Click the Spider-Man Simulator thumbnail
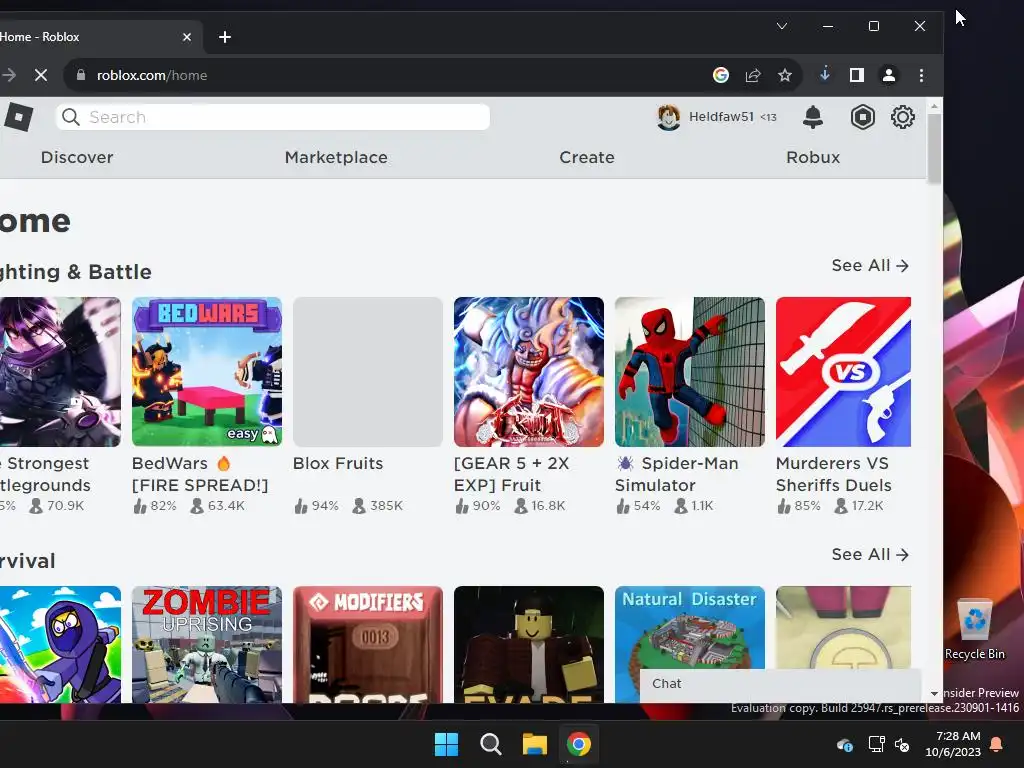The height and width of the screenshot is (768, 1024). tap(690, 372)
